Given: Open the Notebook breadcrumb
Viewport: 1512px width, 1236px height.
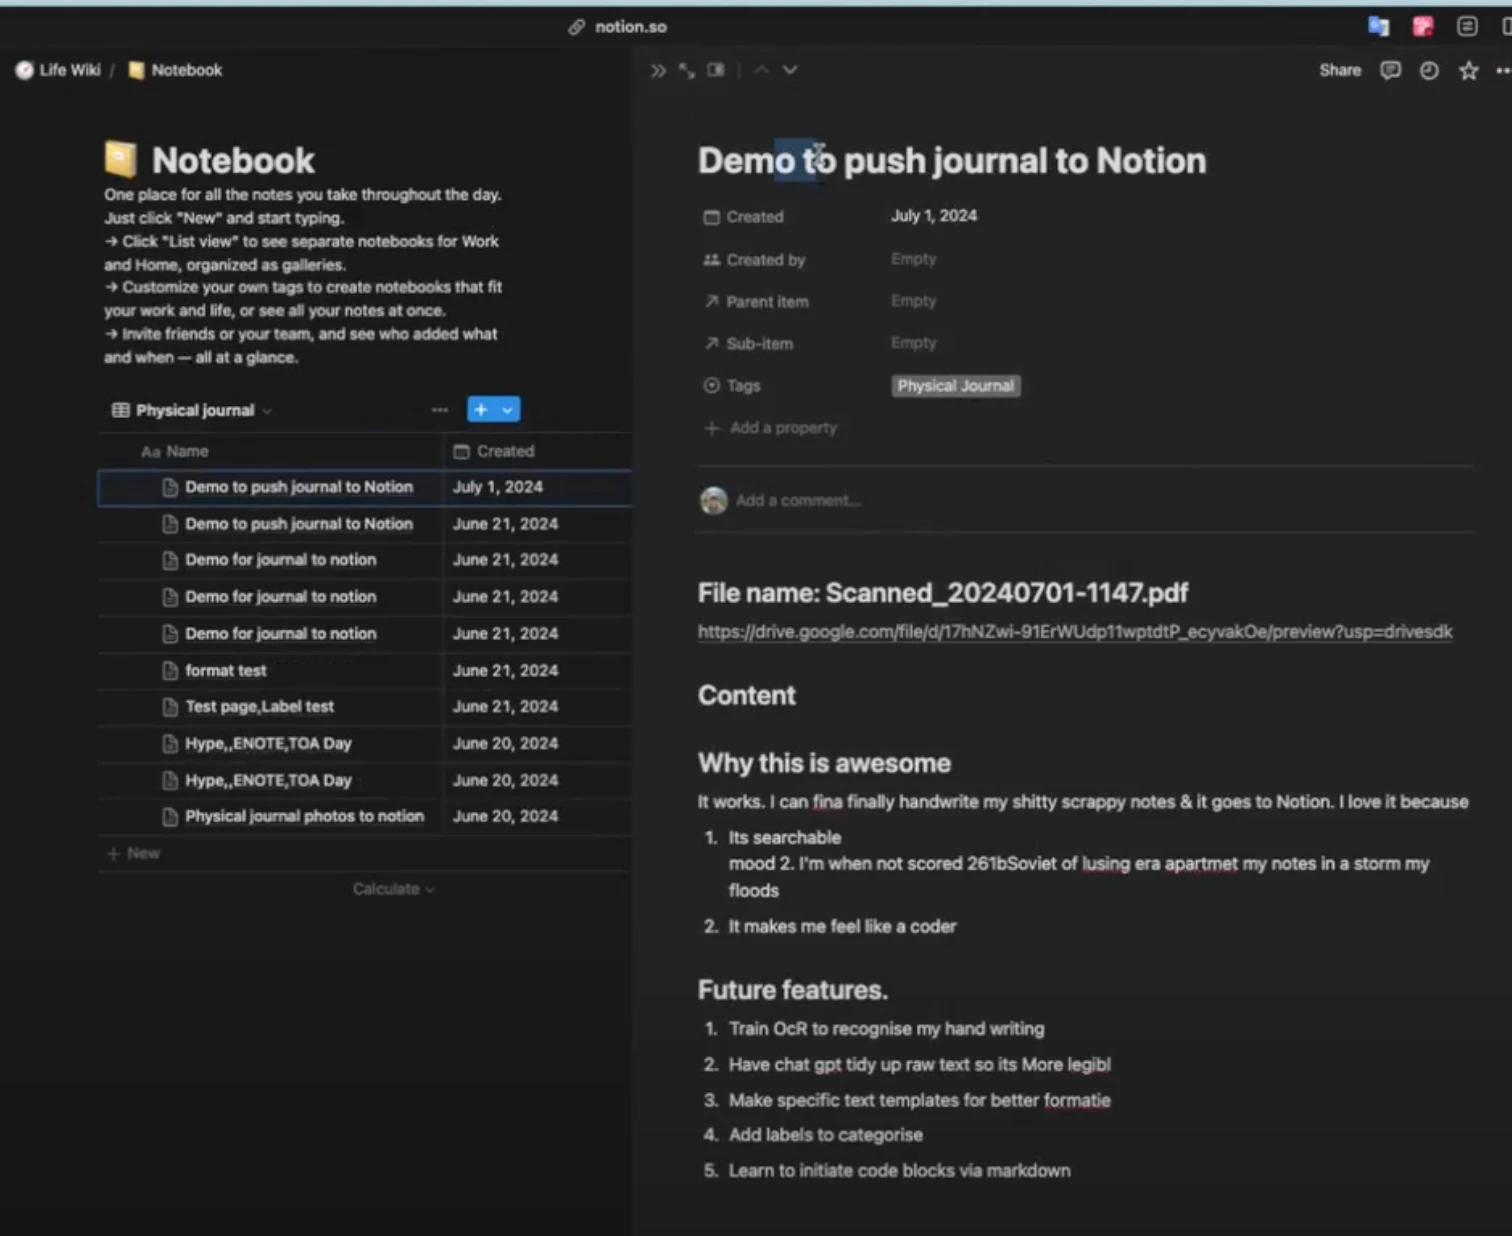Looking at the screenshot, I should (175, 70).
